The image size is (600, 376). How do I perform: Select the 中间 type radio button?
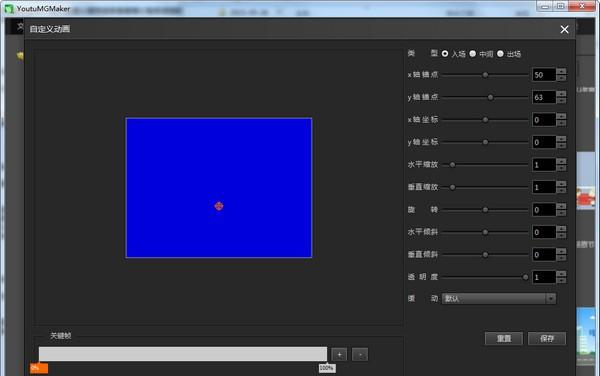(473, 54)
